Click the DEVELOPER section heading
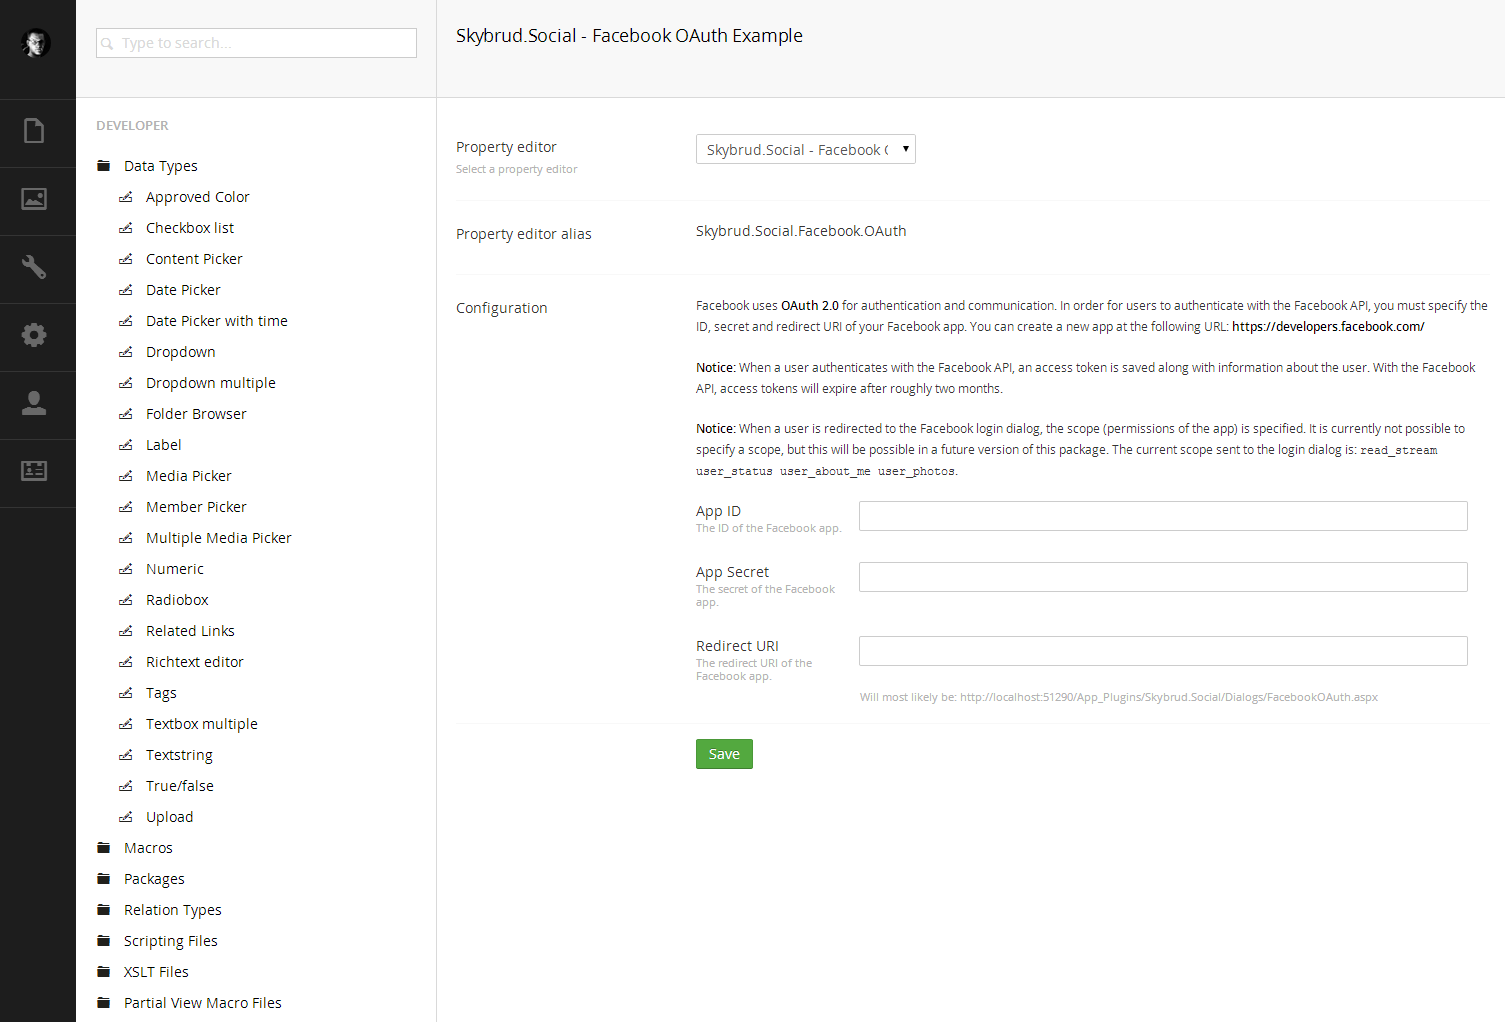The height and width of the screenshot is (1022, 1505). (x=132, y=126)
